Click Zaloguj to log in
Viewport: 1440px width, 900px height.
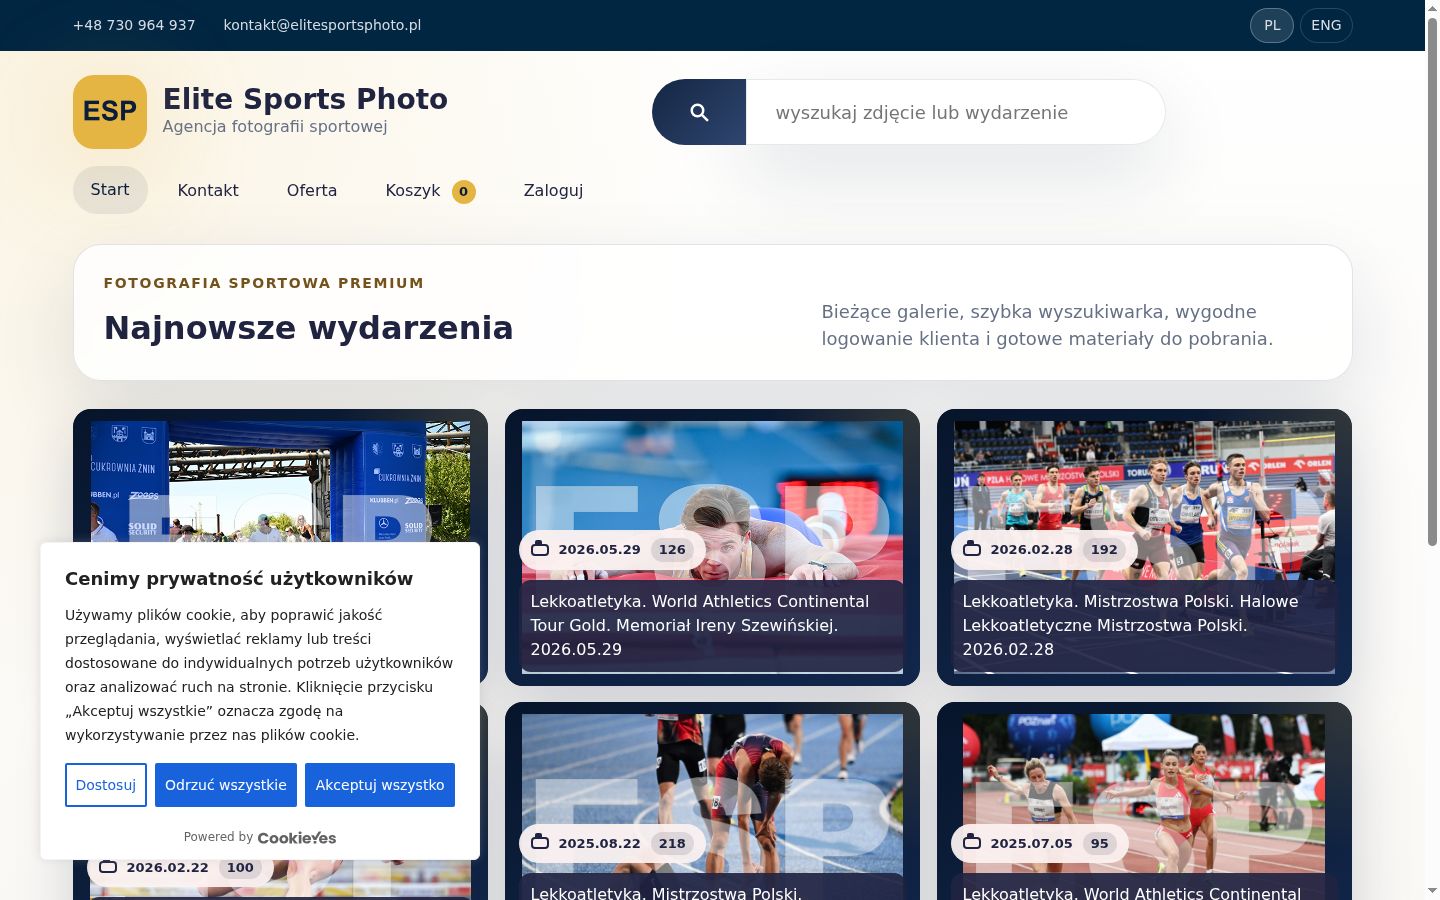(x=553, y=190)
